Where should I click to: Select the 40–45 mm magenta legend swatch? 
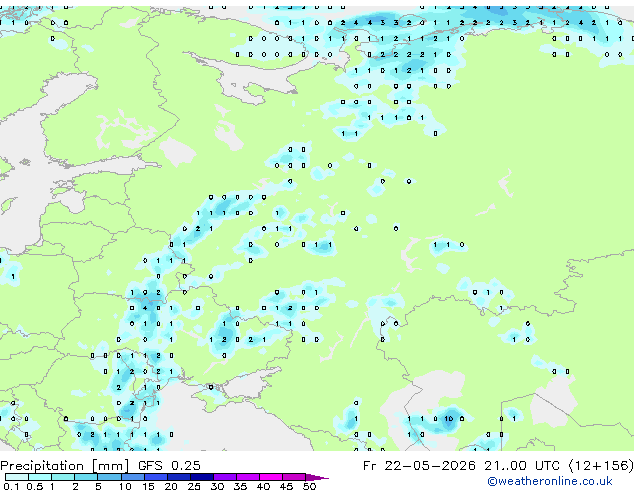[271, 477]
